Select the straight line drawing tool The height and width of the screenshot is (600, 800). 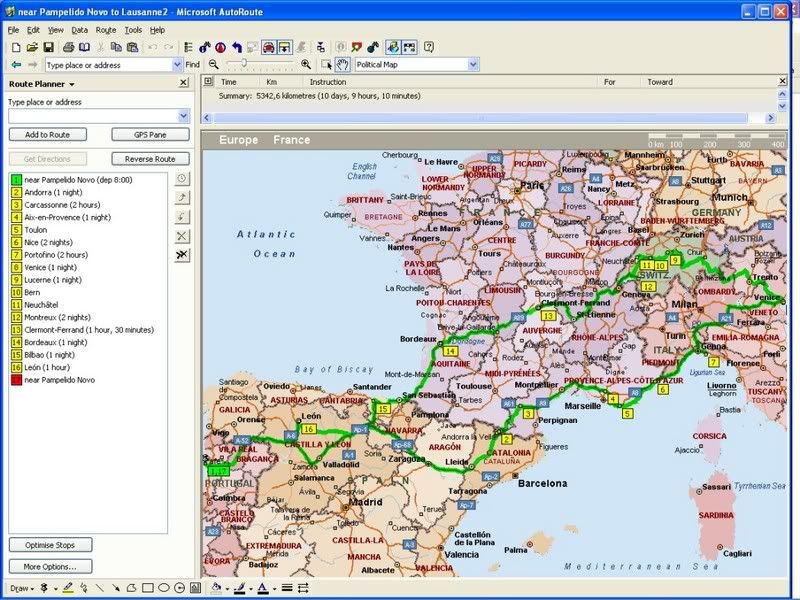(99, 588)
